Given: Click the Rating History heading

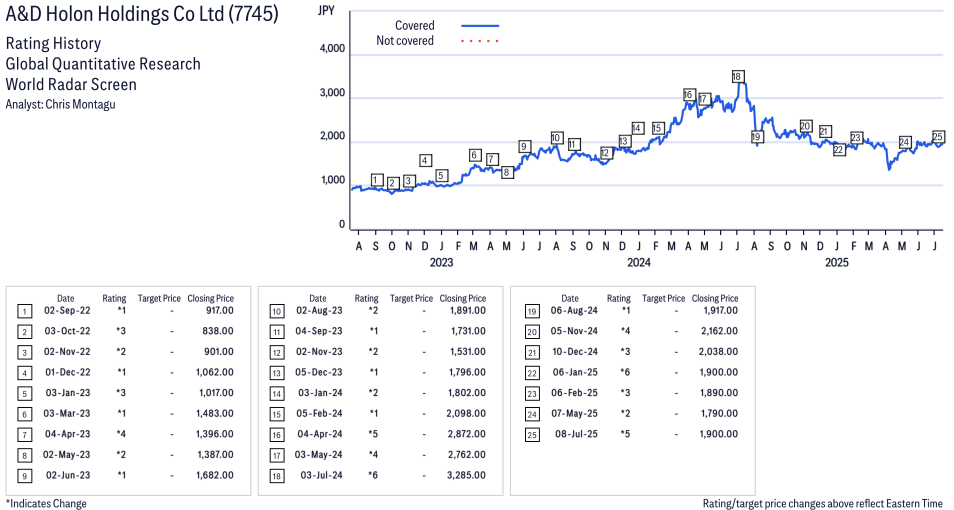Looking at the screenshot, I should click(x=54, y=44).
